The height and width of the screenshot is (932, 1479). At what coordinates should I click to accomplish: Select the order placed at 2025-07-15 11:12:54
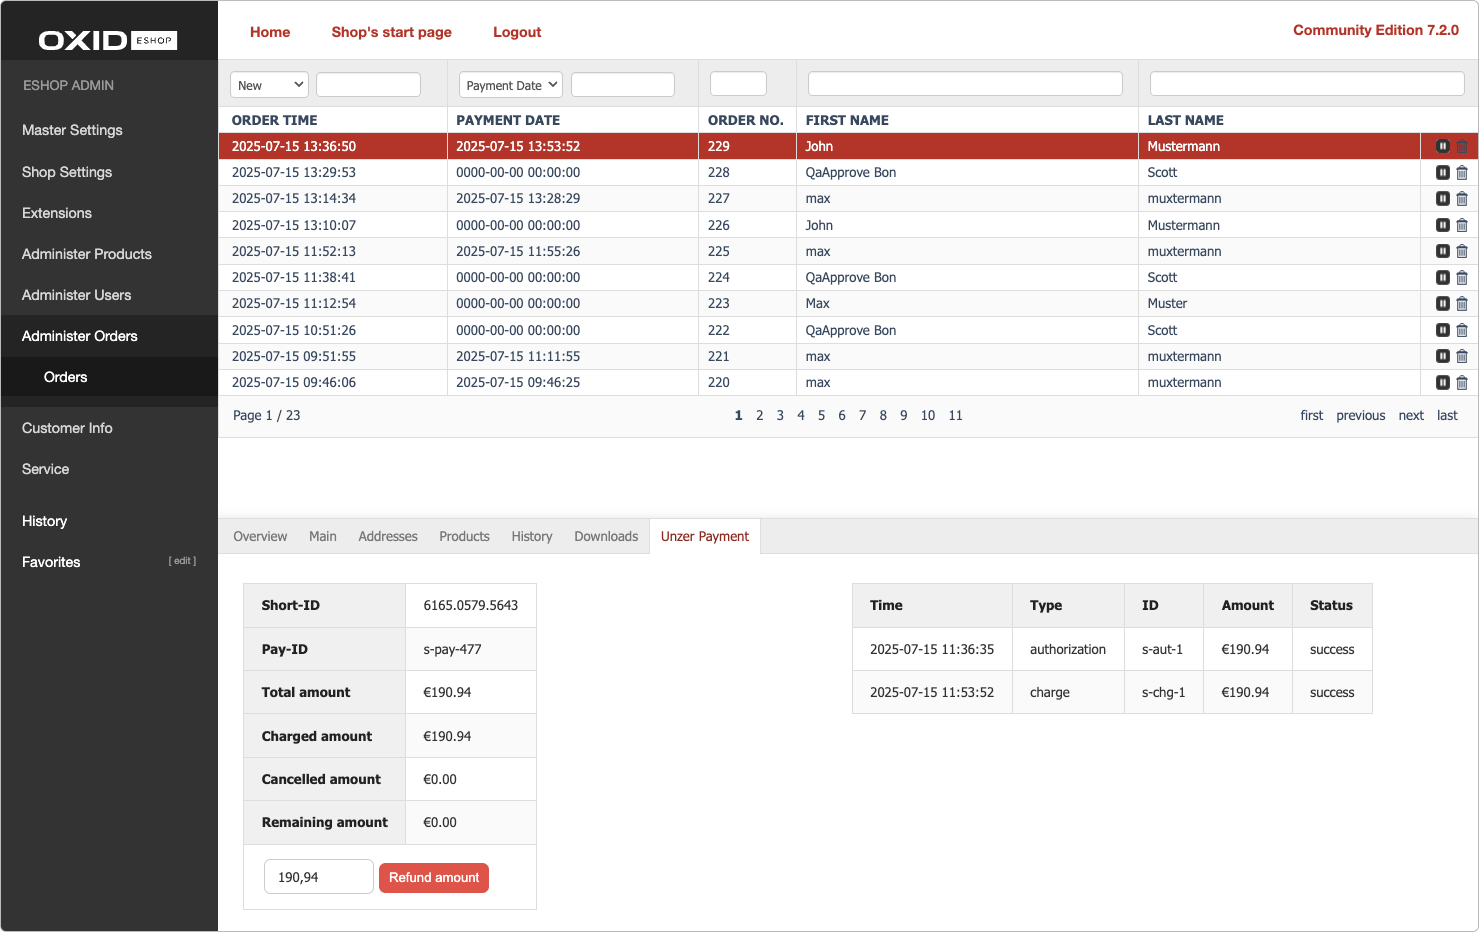(294, 303)
